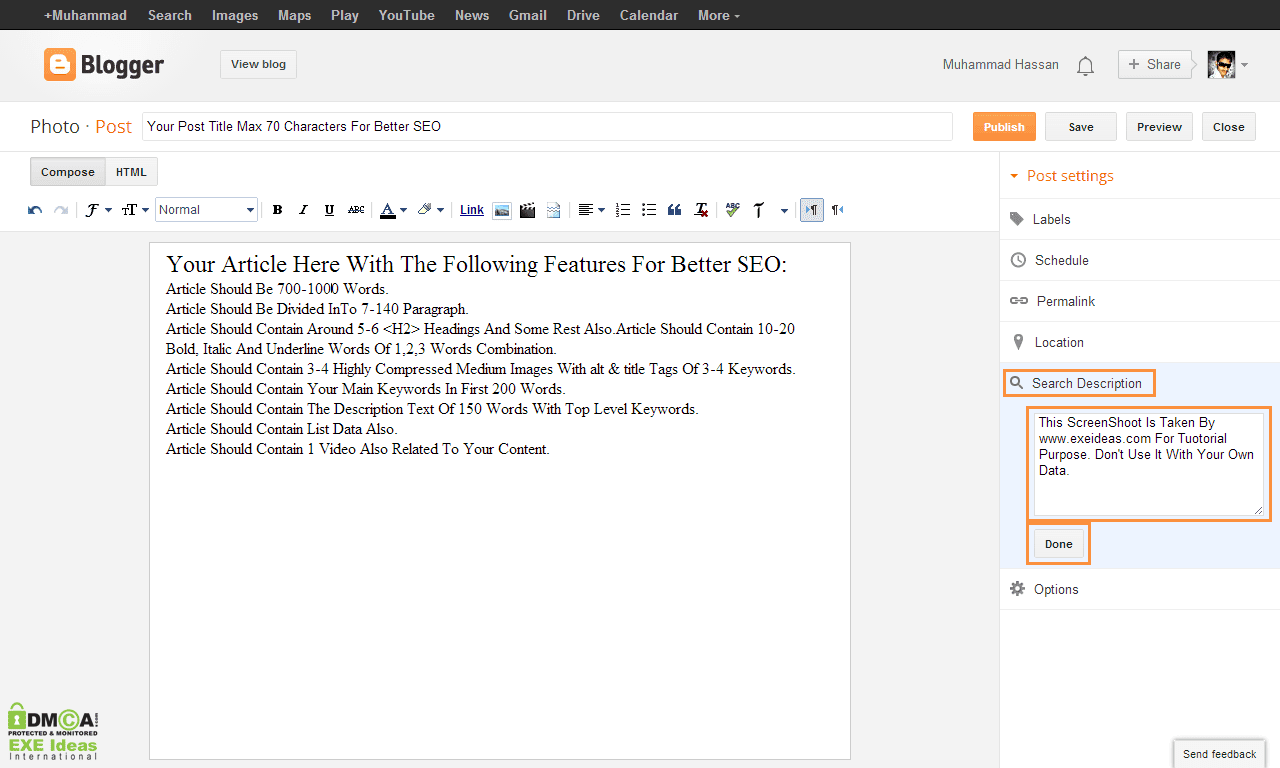Click the Send feedback button
The image size is (1280, 768).
pyautogui.click(x=1219, y=754)
